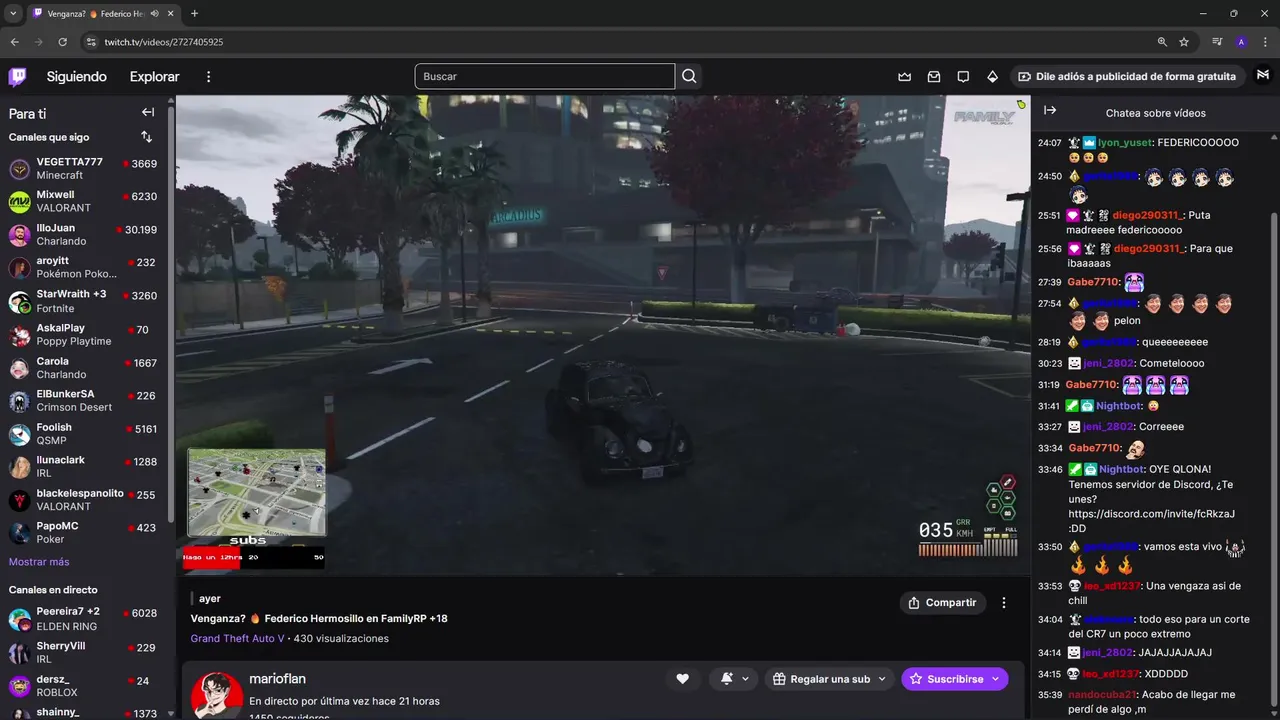The height and width of the screenshot is (720, 1280).
Task: Open Chrome three-dot menu
Action: [x=1264, y=42]
